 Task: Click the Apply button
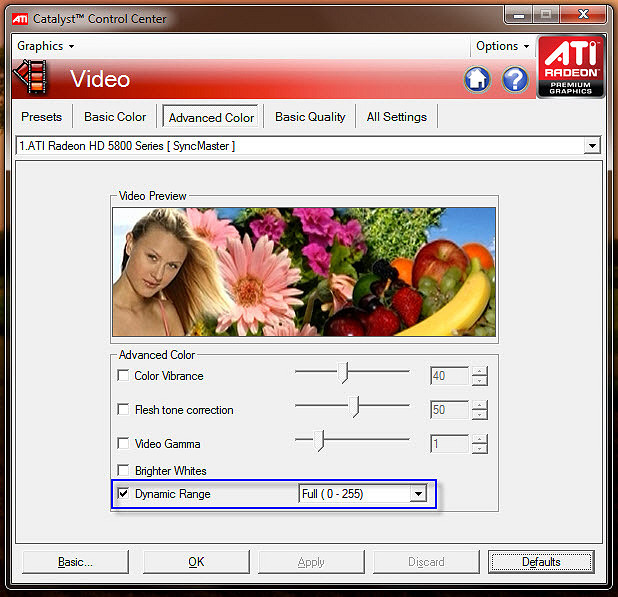pos(311,562)
